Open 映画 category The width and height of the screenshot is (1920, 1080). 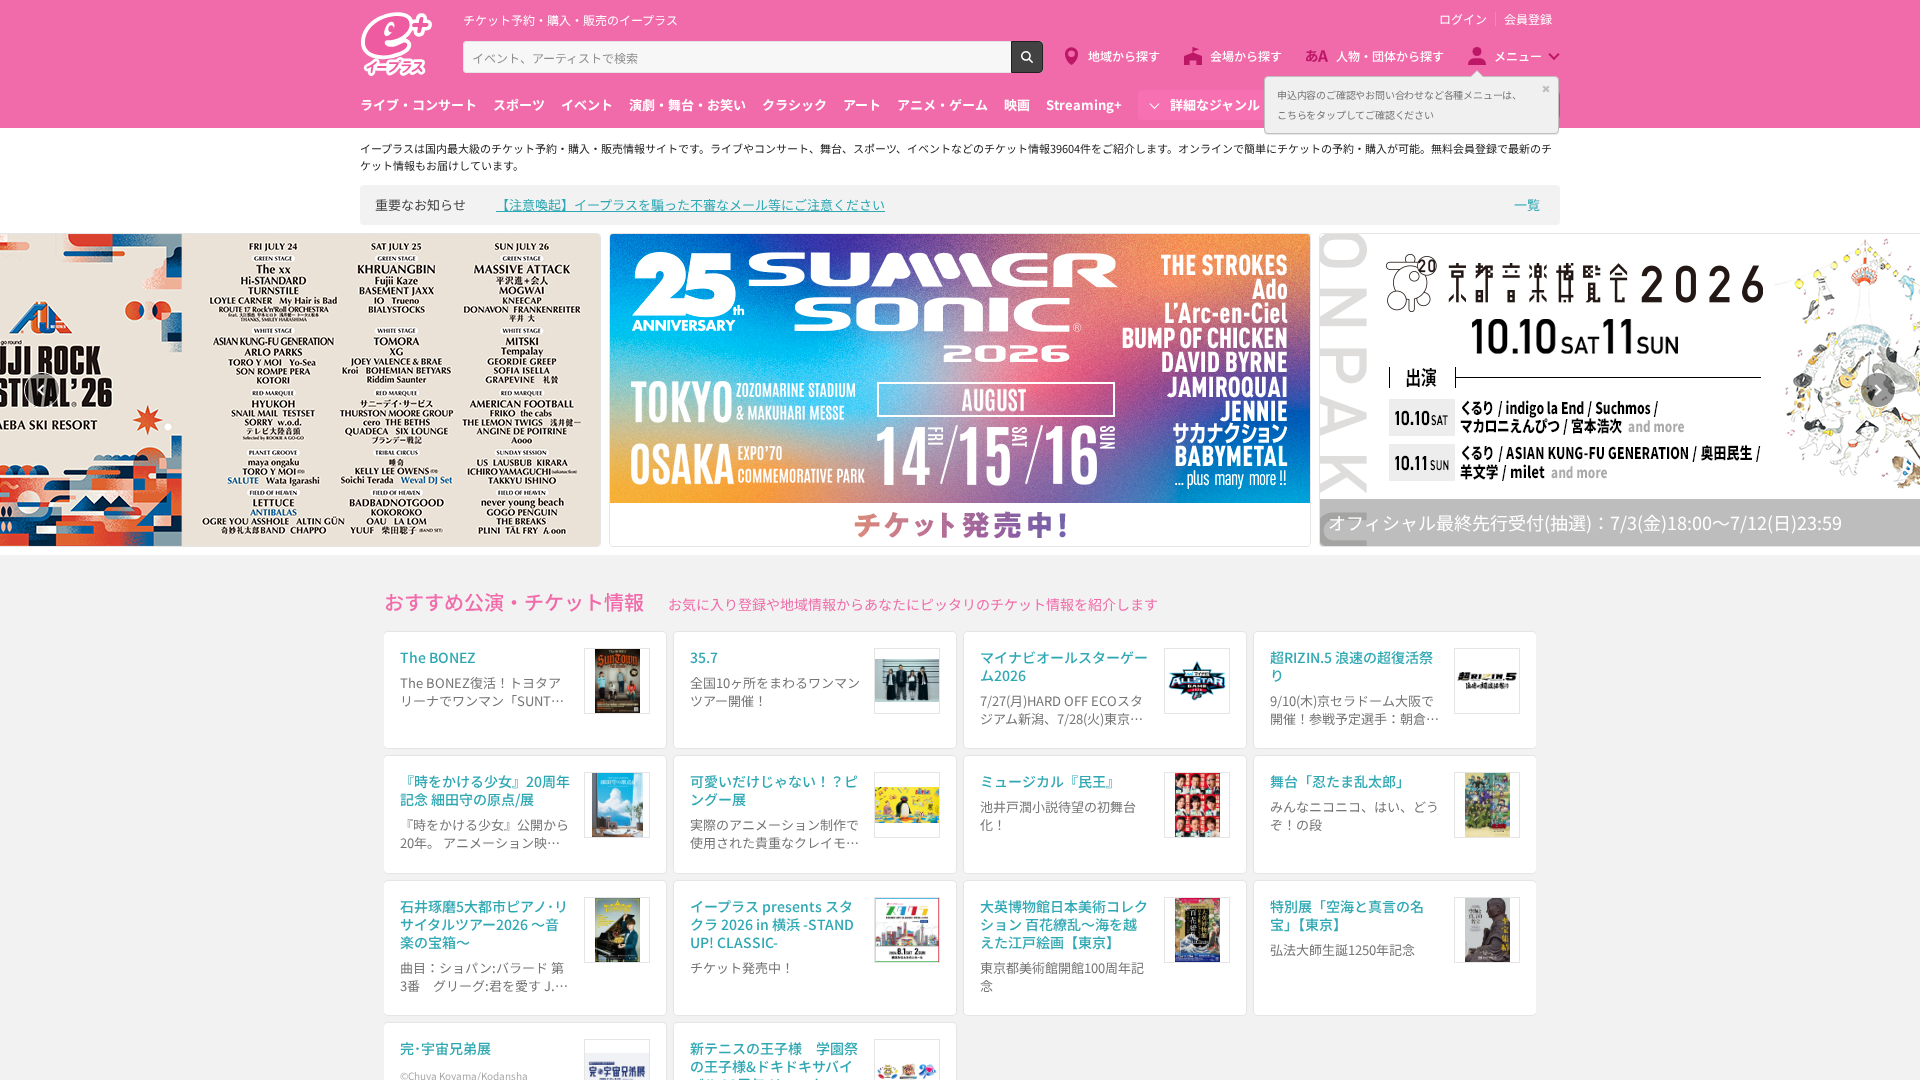(1016, 105)
